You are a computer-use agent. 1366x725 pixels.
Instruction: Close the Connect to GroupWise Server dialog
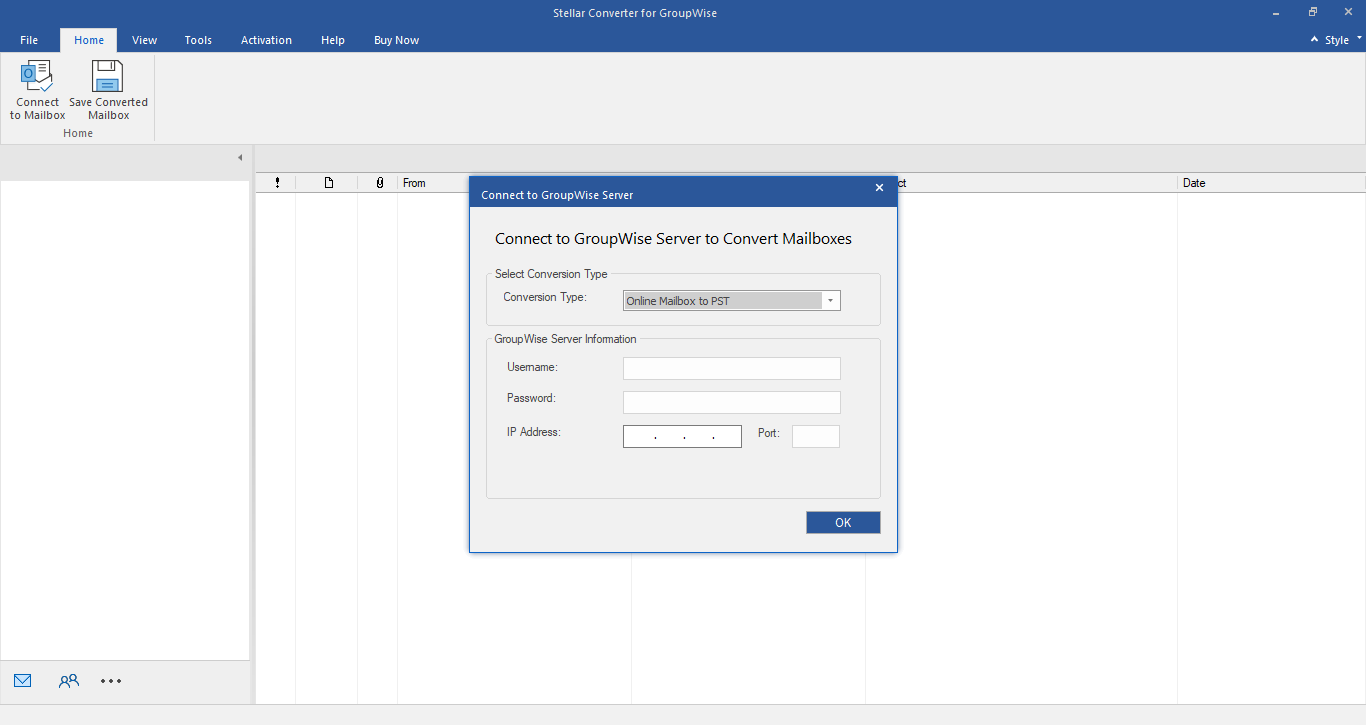point(879,188)
